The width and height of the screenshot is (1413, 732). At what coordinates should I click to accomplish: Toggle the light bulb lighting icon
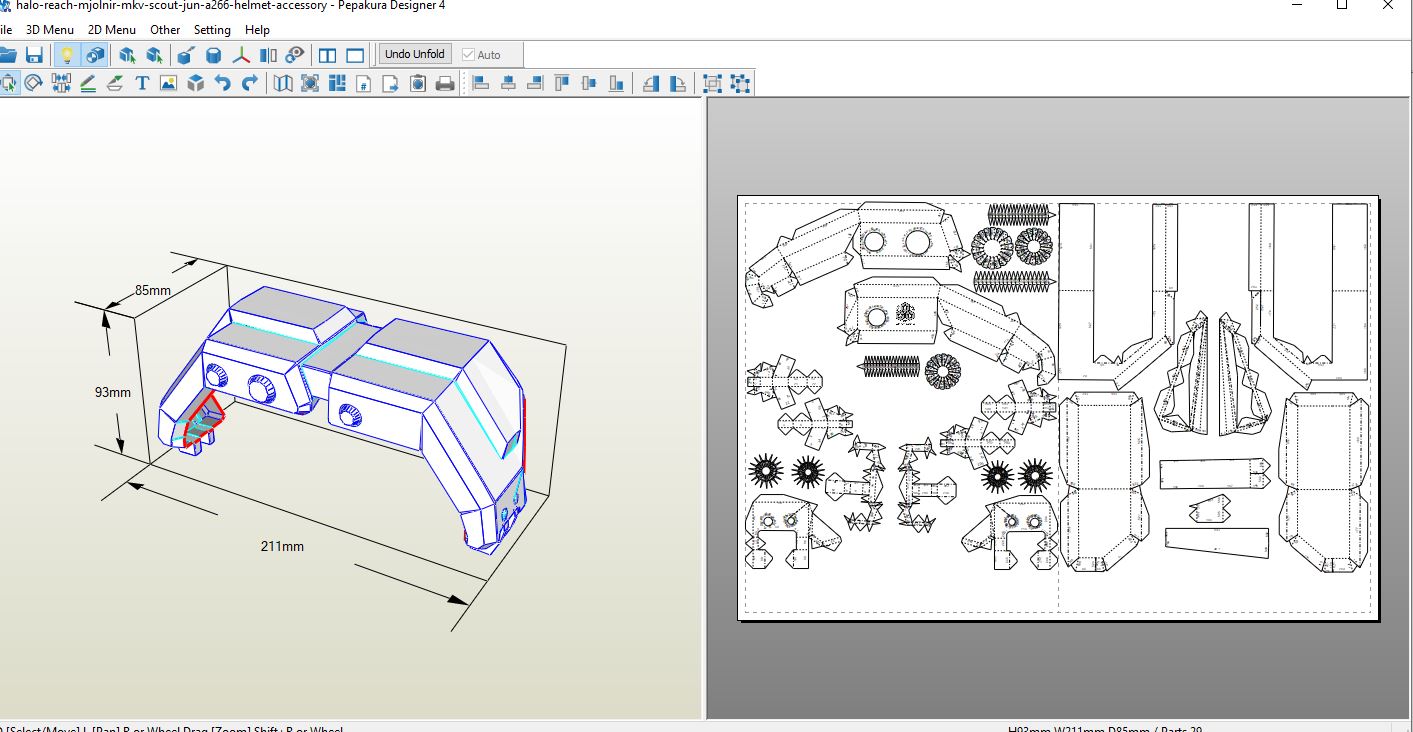click(x=67, y=55)
